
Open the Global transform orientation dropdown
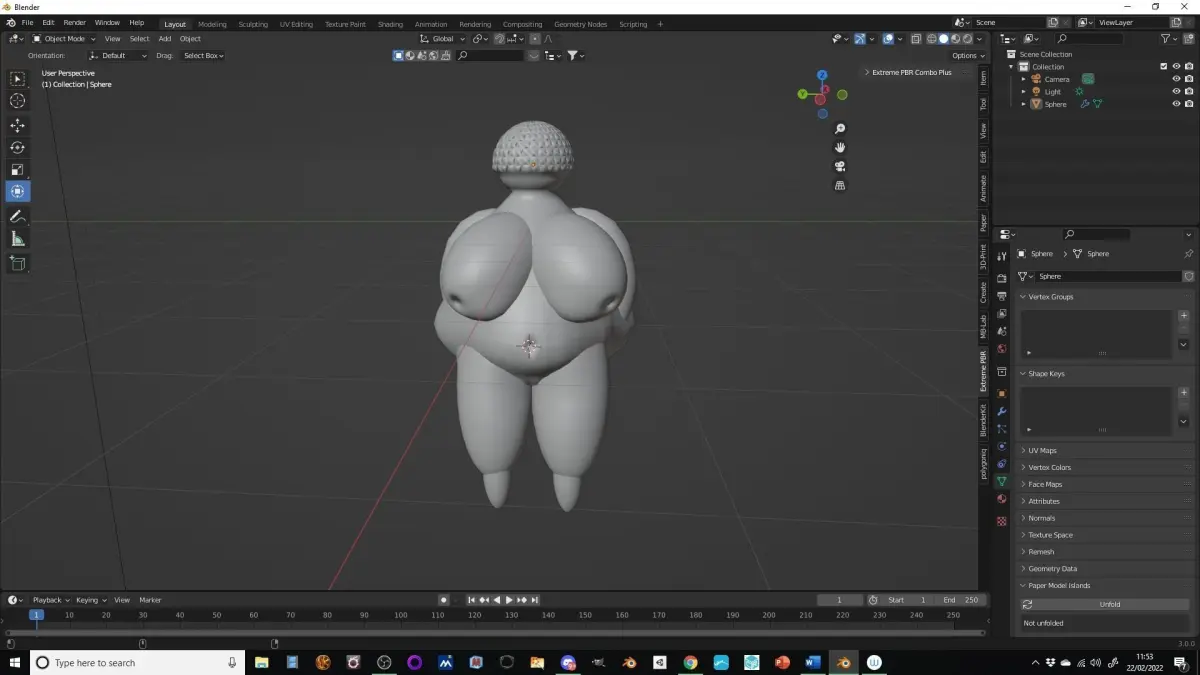(x=442, y=39)
